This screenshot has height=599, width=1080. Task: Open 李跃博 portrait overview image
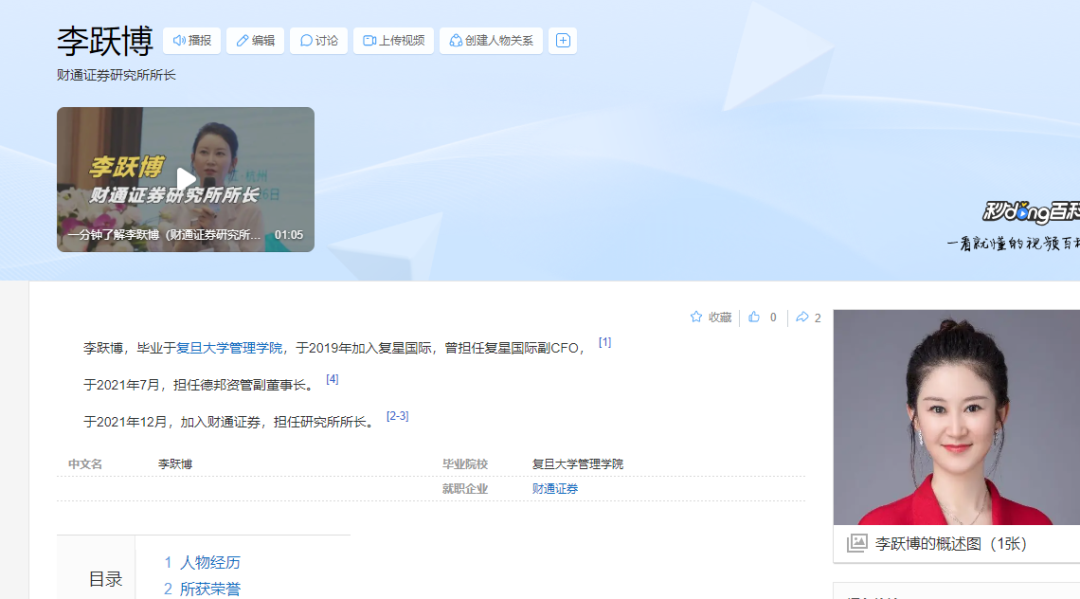(957, 417)
